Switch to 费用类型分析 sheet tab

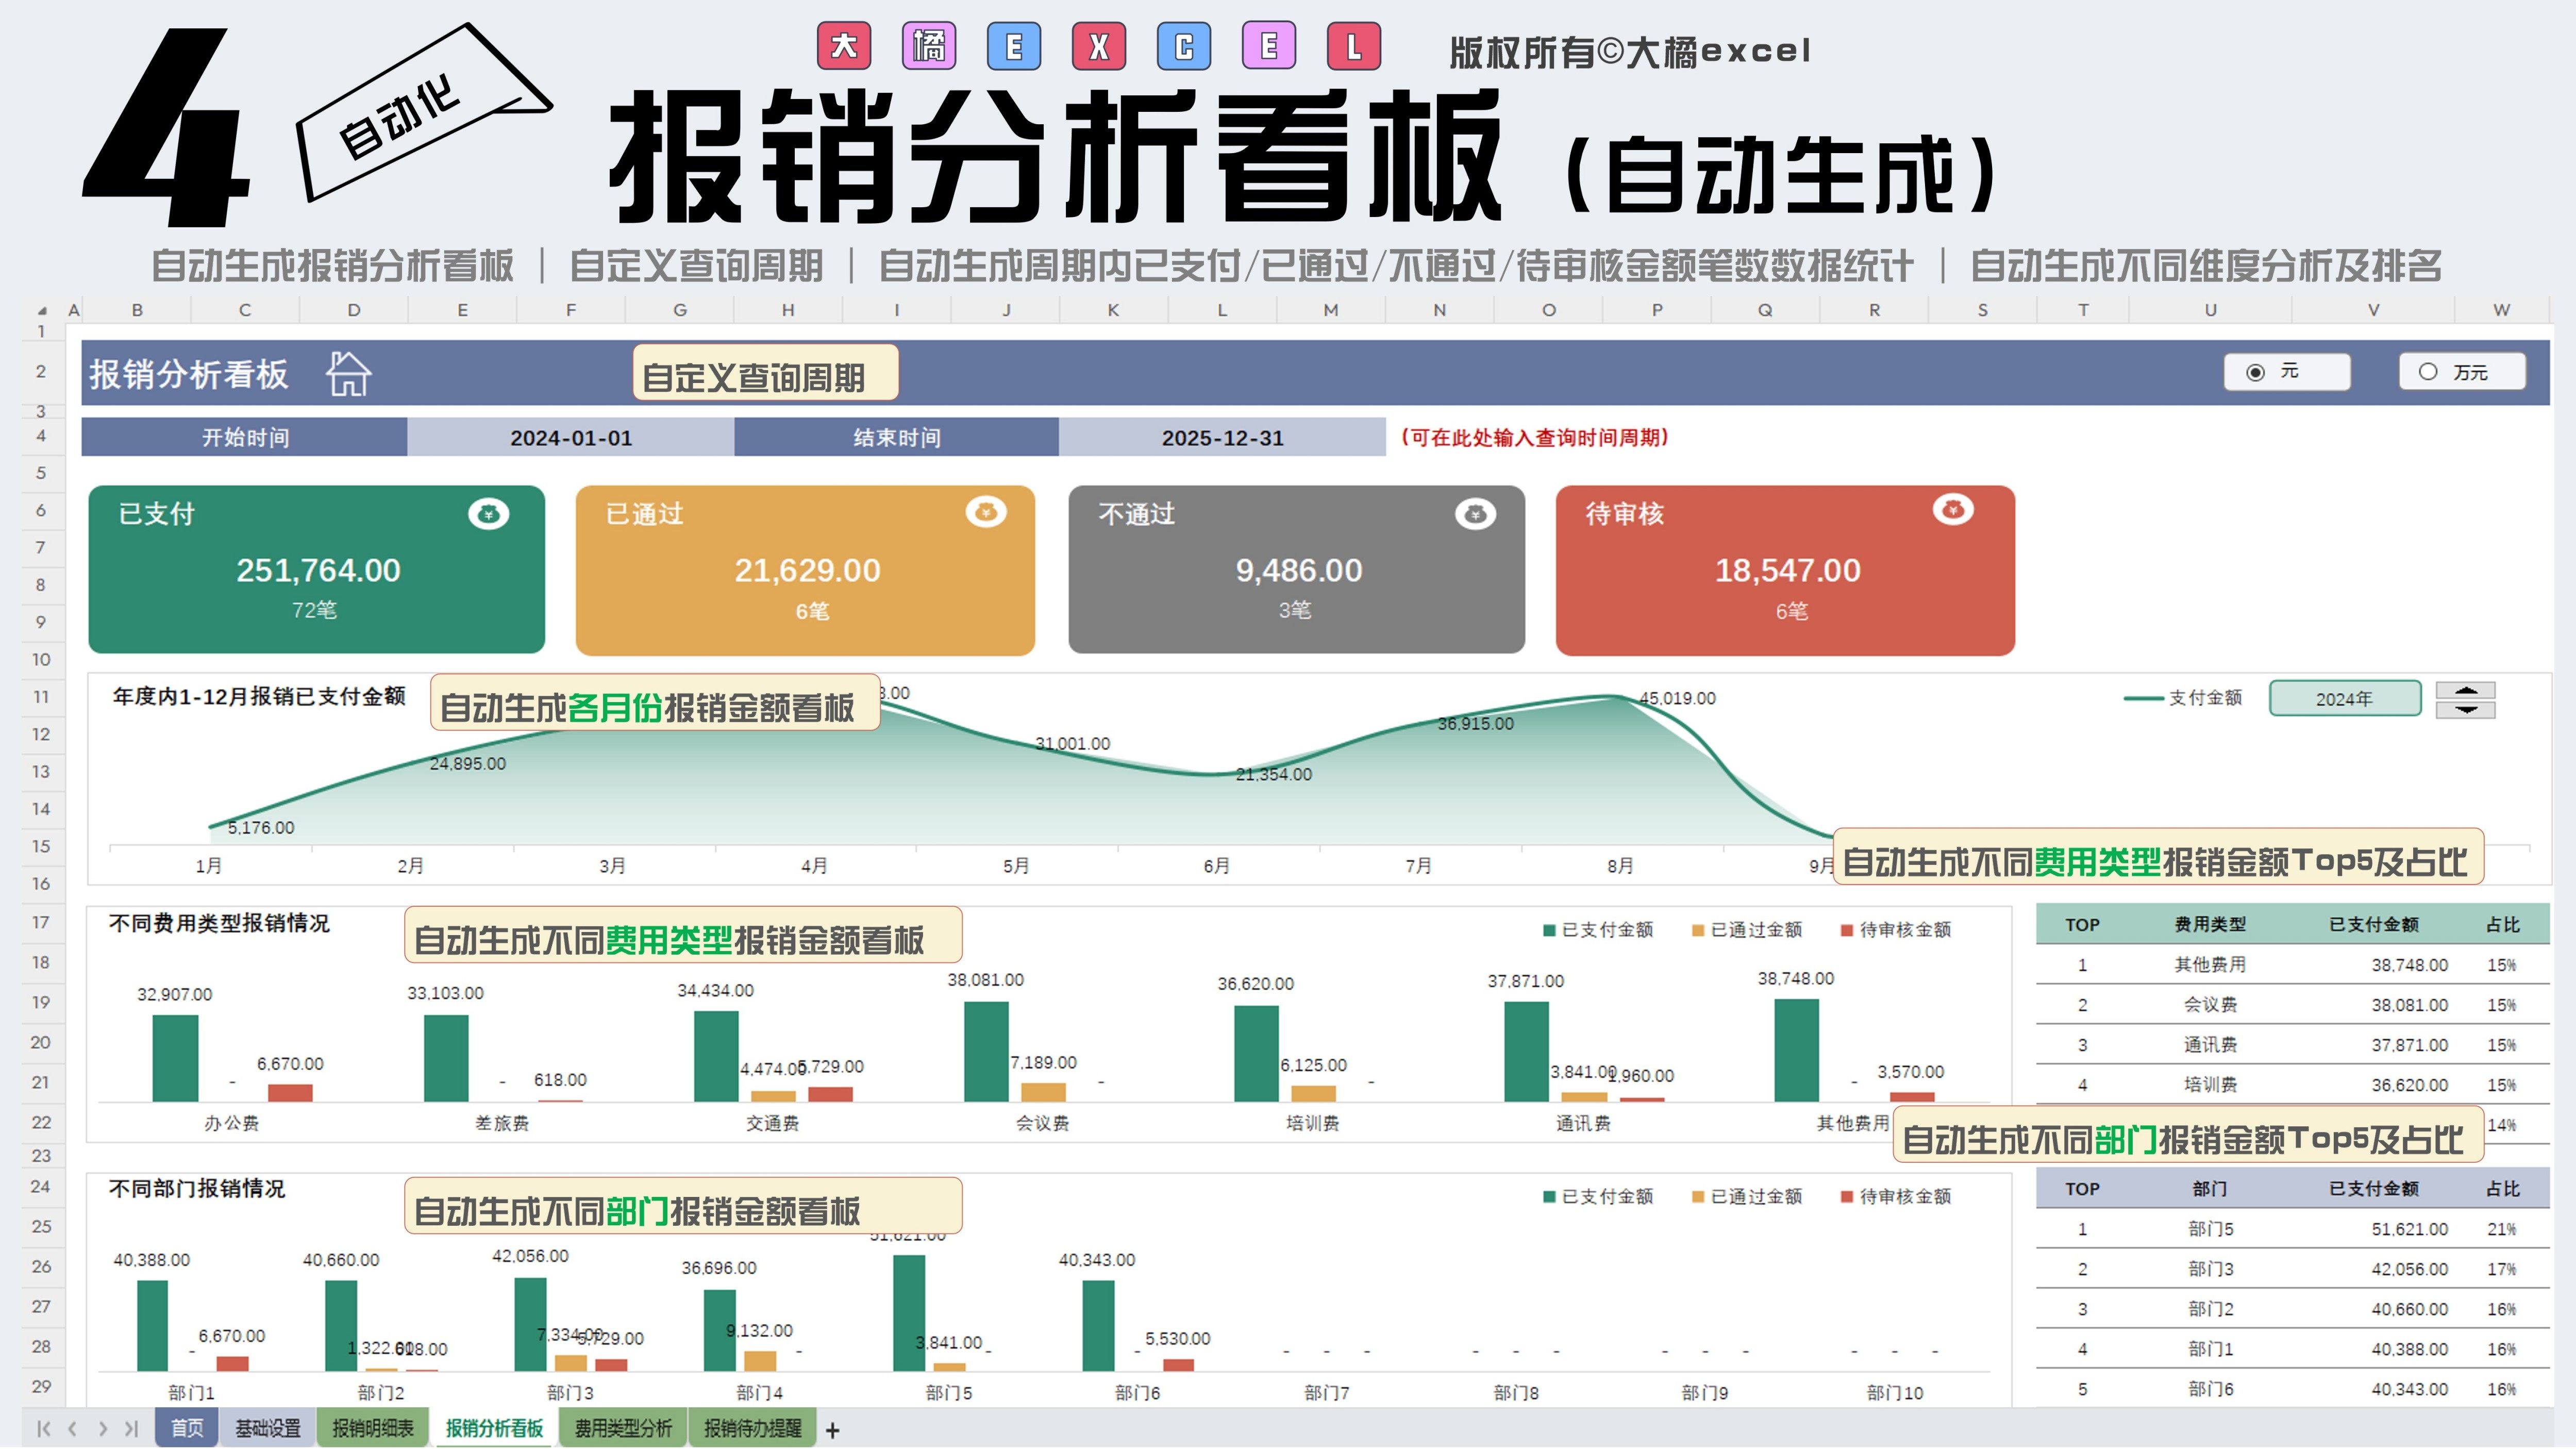point(623,1428)
